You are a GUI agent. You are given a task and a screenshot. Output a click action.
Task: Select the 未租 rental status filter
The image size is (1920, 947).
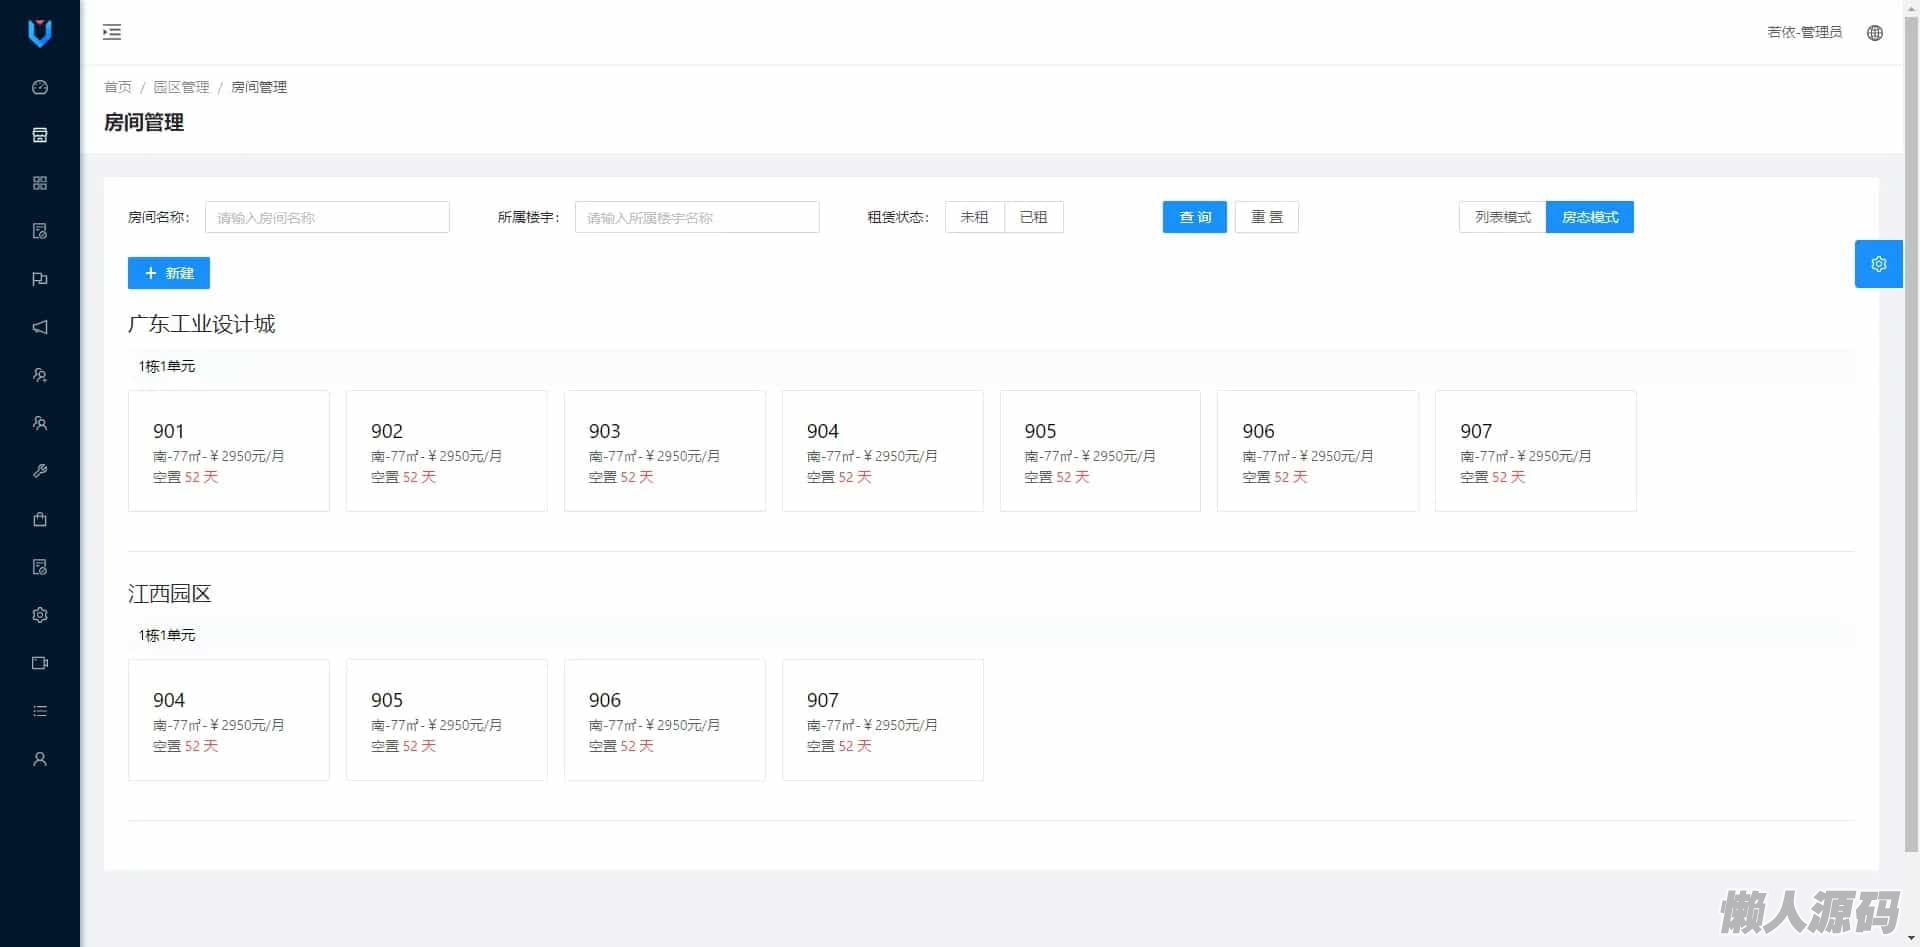tap(974, 217)
